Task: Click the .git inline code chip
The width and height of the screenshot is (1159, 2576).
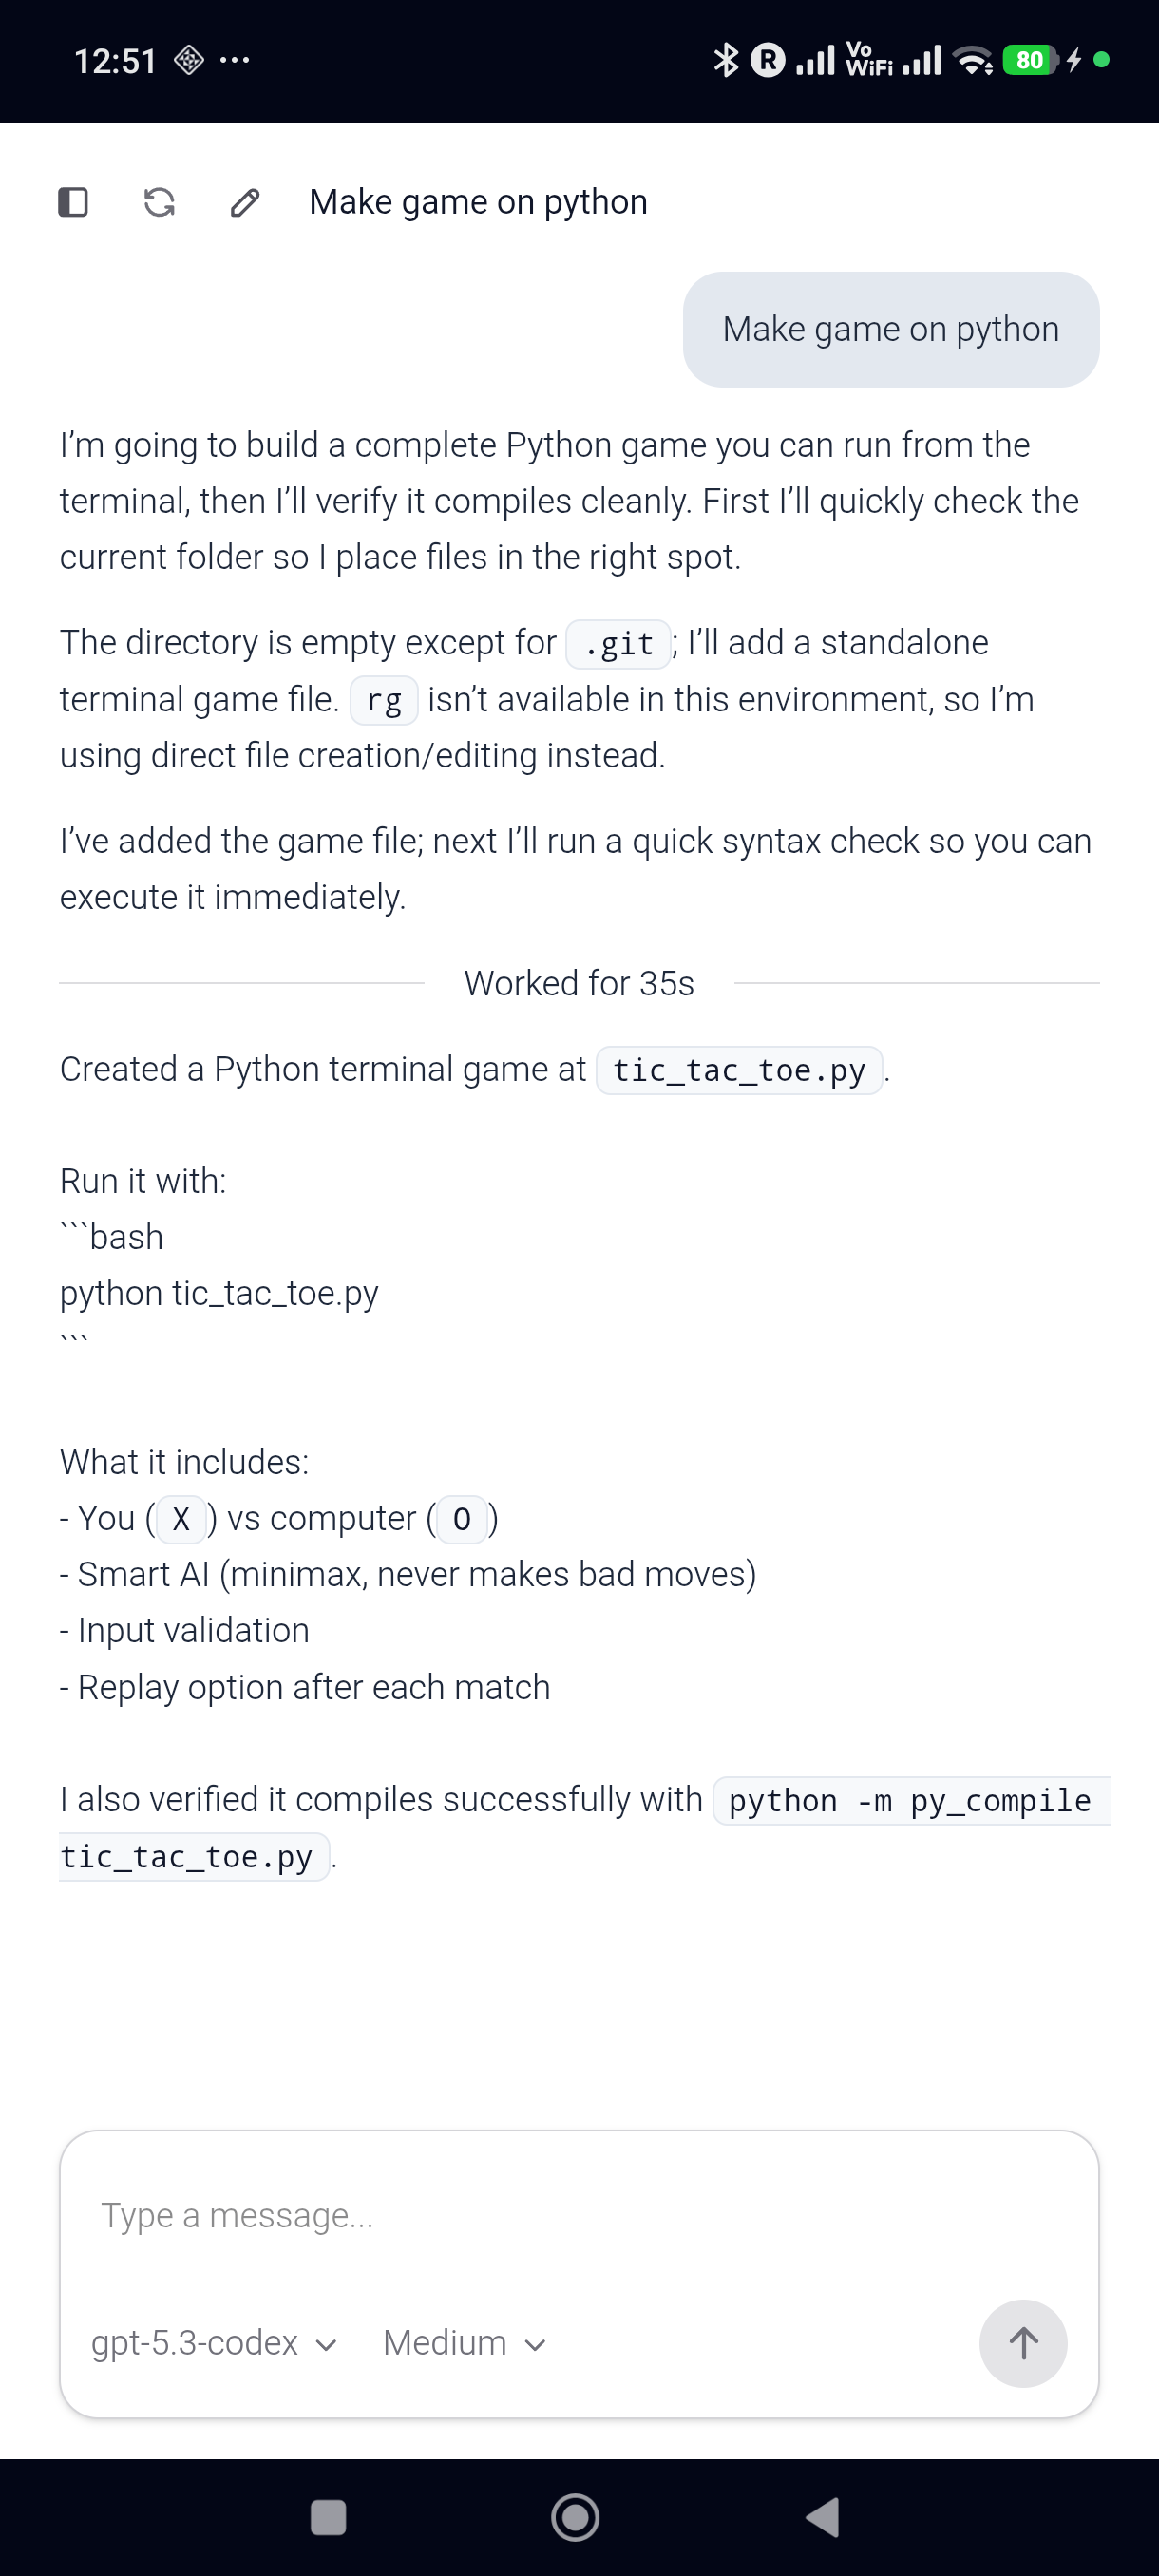Action: click(618, 644)
